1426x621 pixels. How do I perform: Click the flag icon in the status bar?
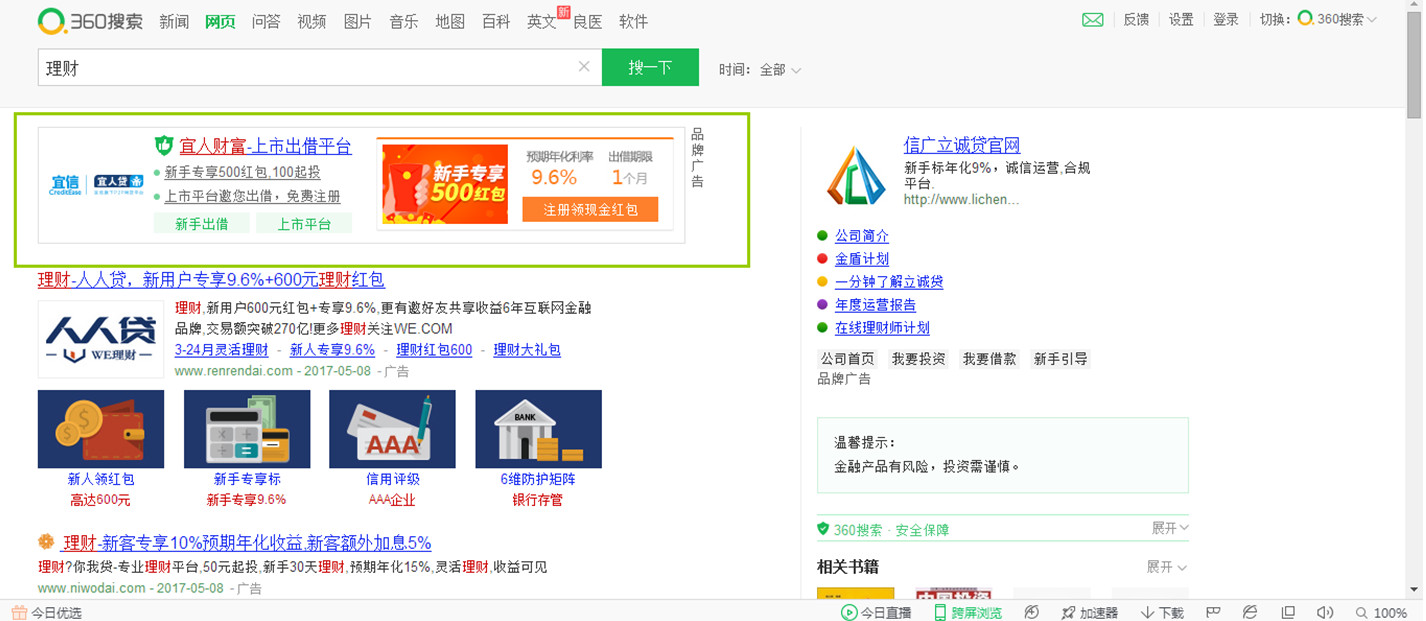[1213, 612]
